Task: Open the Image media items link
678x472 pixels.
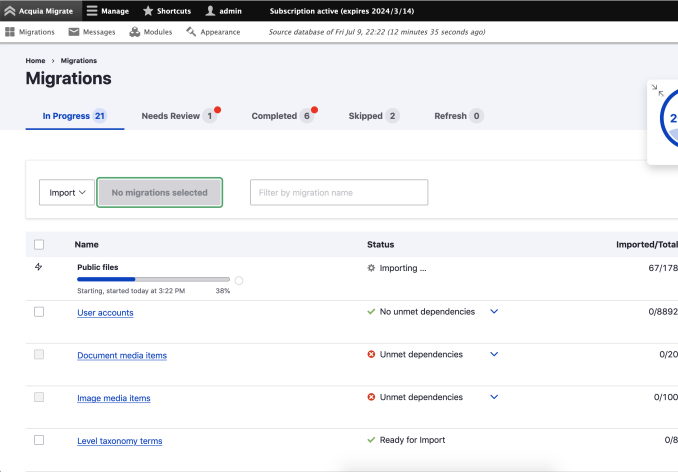Action: (114, 398)
